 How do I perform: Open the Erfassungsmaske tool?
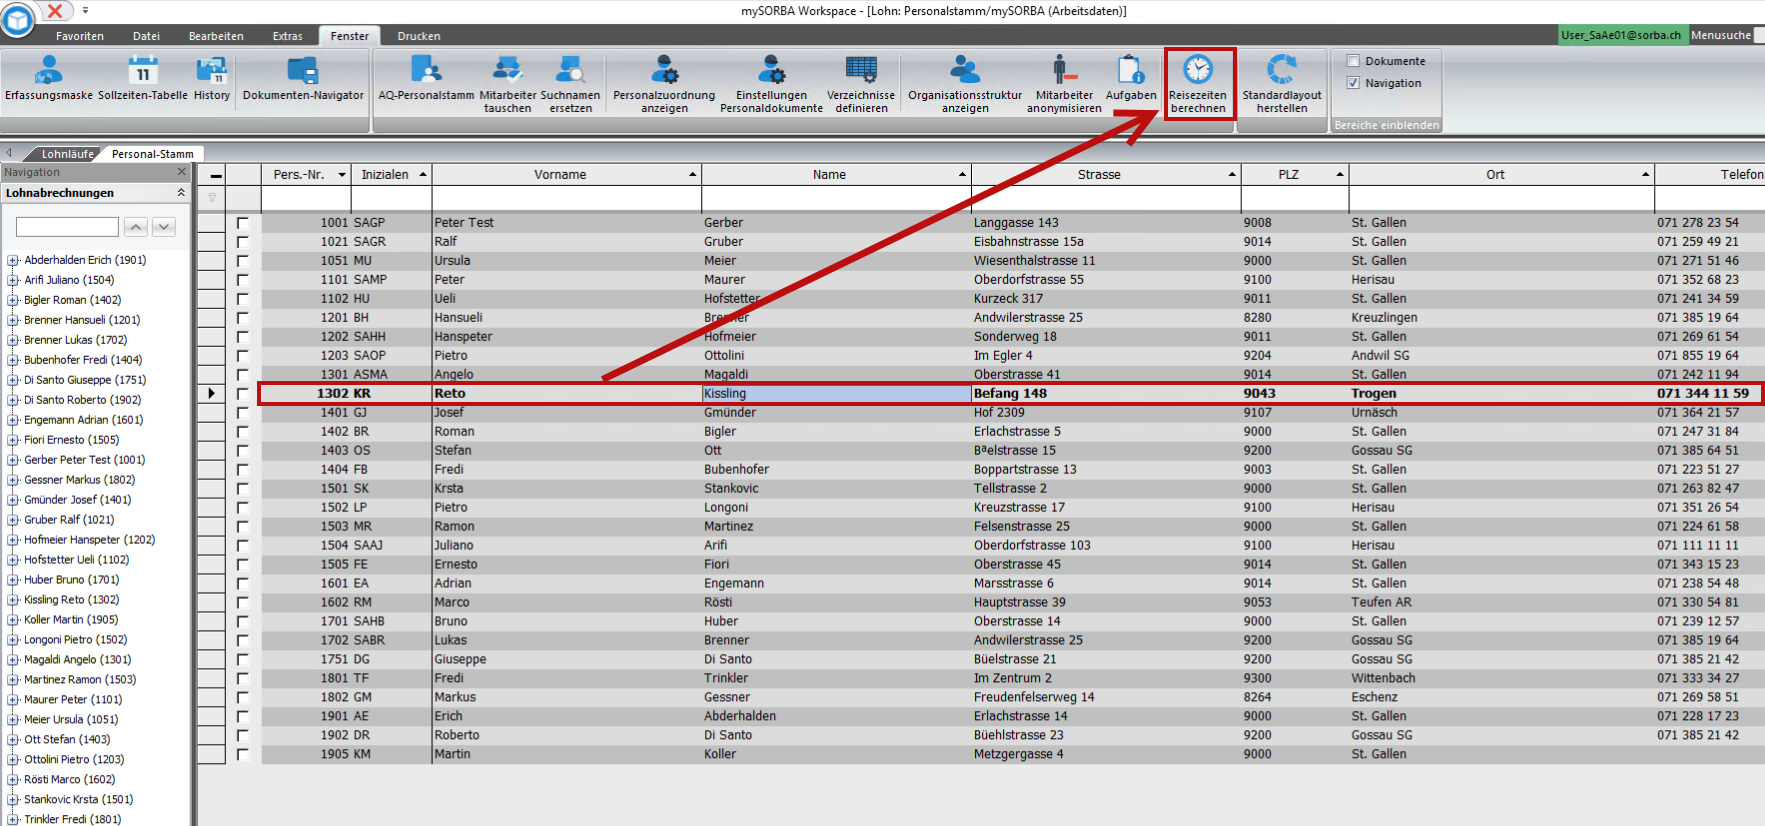tap(48, 78)
